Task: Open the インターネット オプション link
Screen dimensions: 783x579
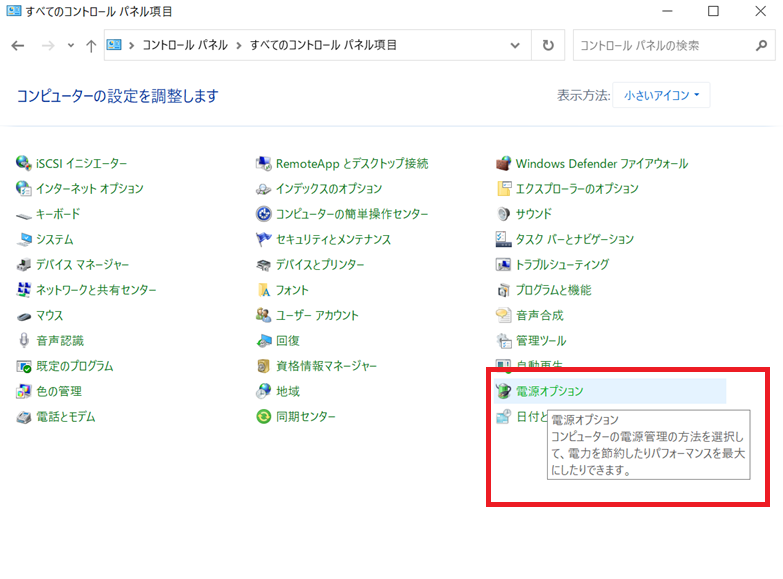Action: coord(89,189)
